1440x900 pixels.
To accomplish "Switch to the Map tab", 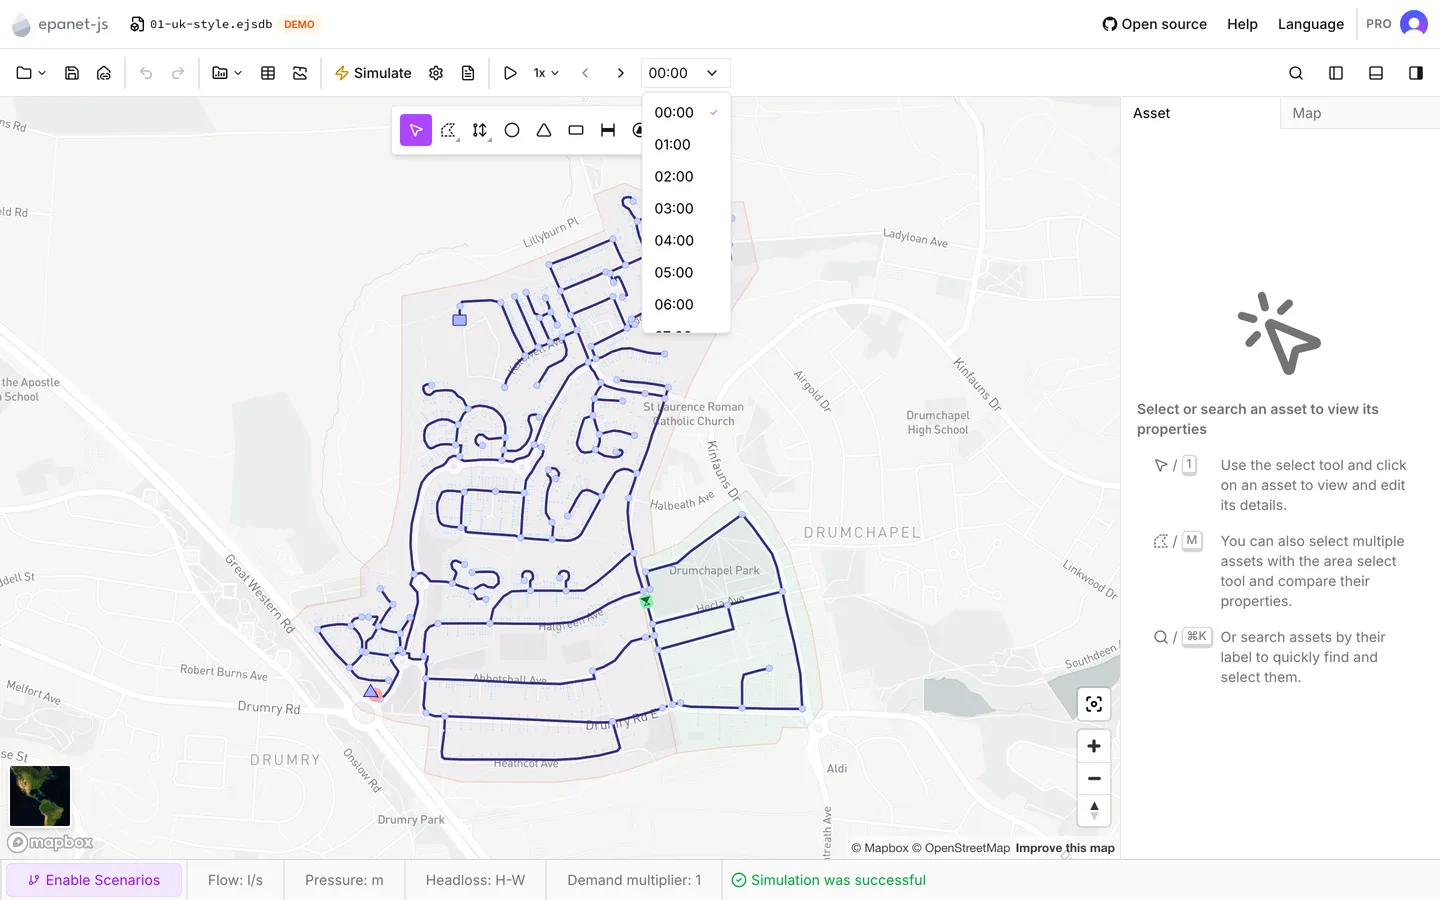I will tap(1360, 113).
